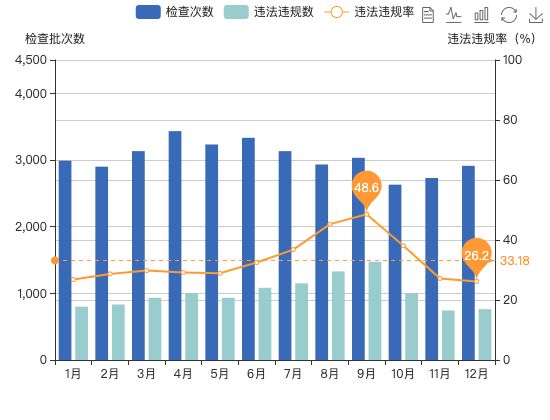Viewport: 550px width, 420px height.
Task: Open the data view document icon
Action: [428, 15]
